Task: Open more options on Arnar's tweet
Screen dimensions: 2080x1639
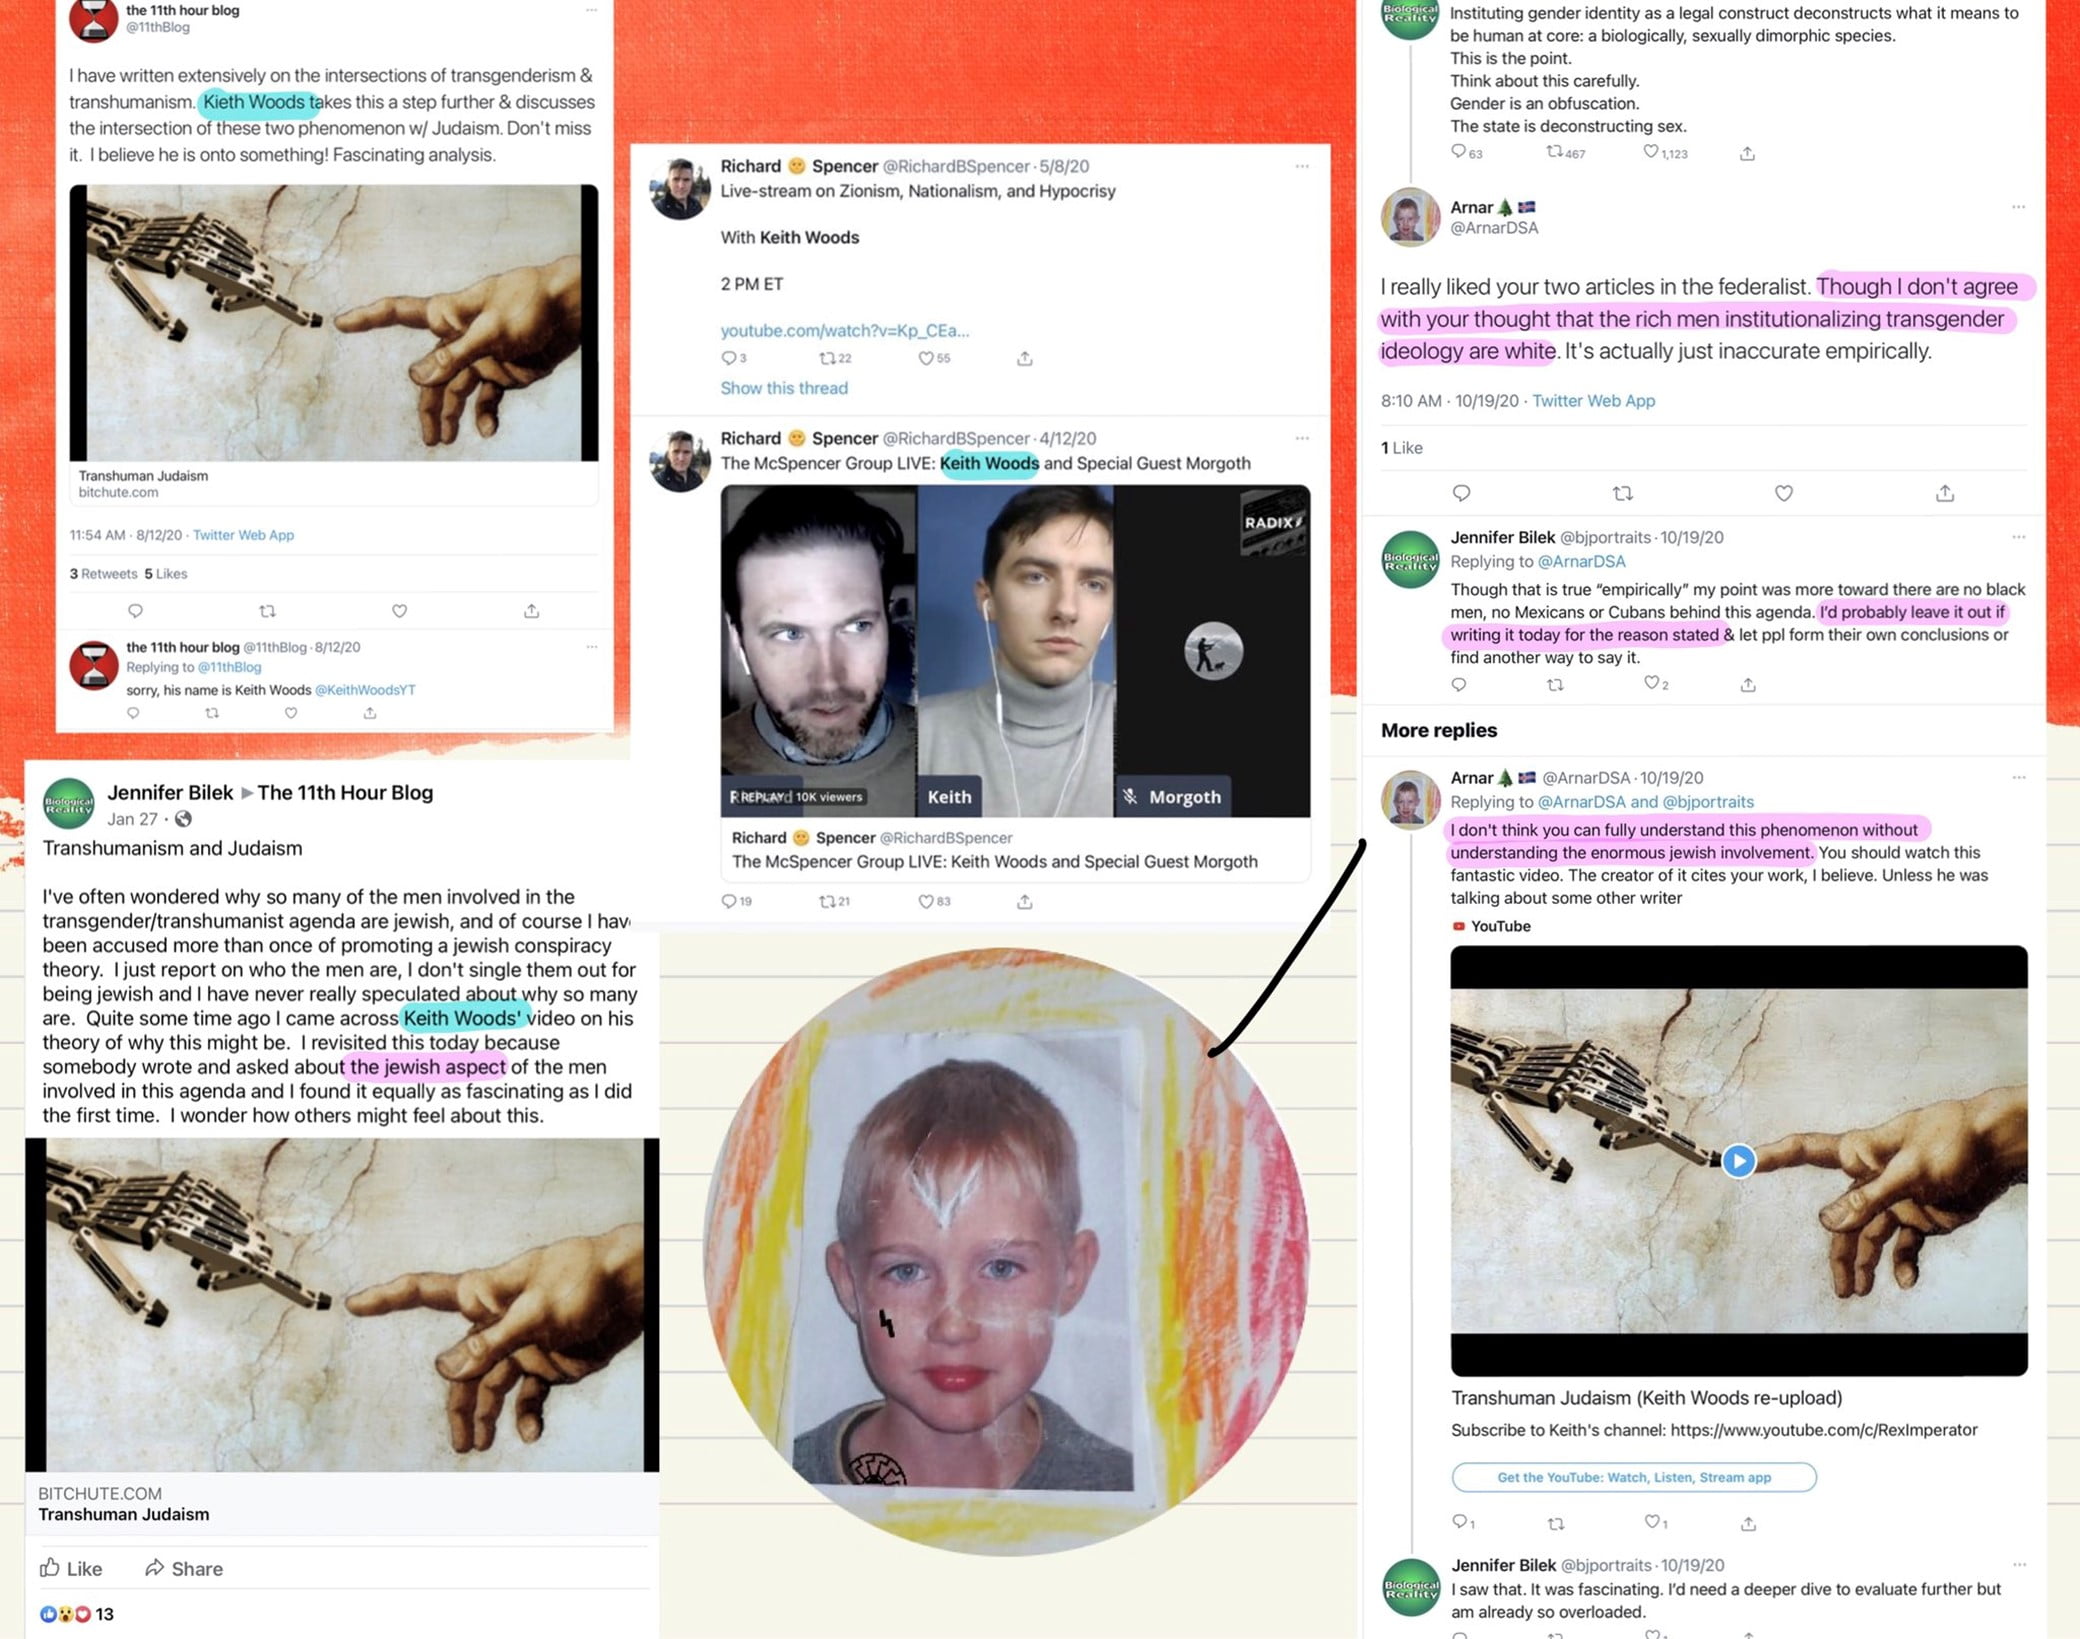Action: pos(2018,207)
